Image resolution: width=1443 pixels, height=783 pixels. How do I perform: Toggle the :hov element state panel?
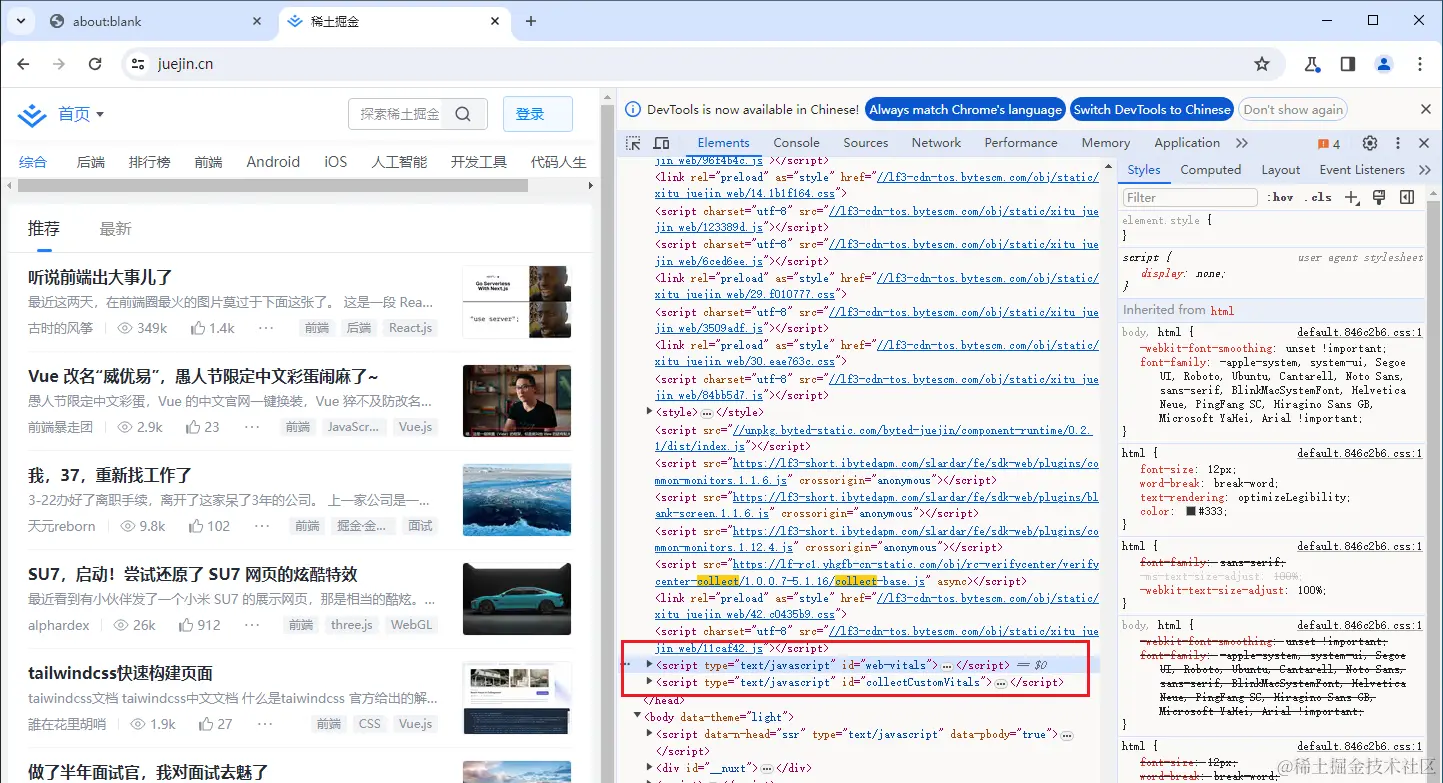point(1282,197)
